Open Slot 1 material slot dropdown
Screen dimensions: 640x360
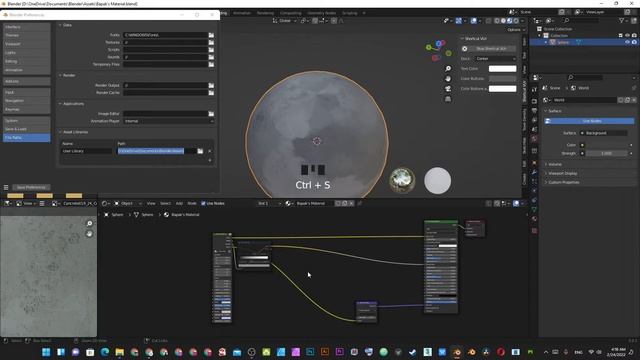(268, 203)
